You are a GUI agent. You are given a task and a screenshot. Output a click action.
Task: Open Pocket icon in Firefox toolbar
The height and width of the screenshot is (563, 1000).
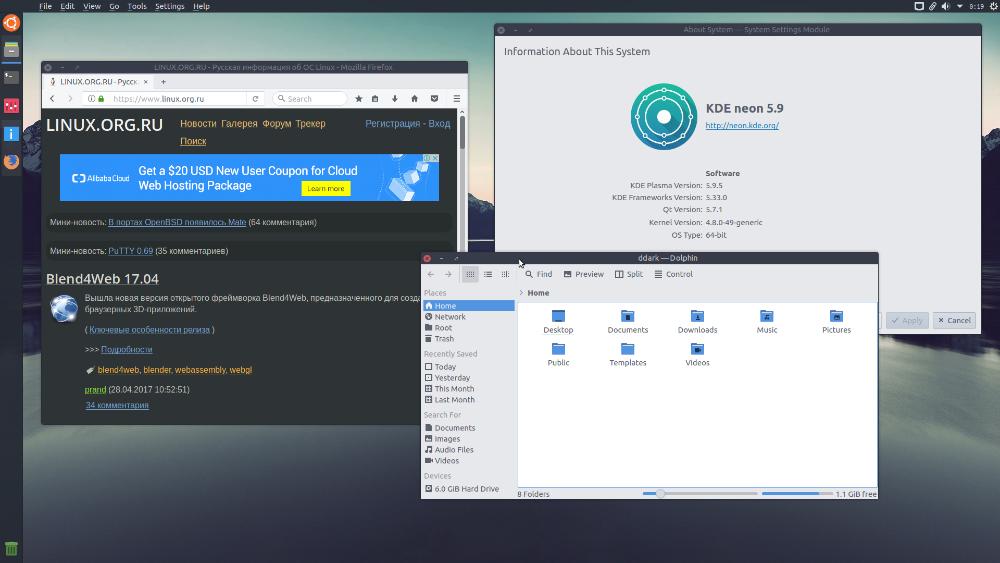[434, 99]
